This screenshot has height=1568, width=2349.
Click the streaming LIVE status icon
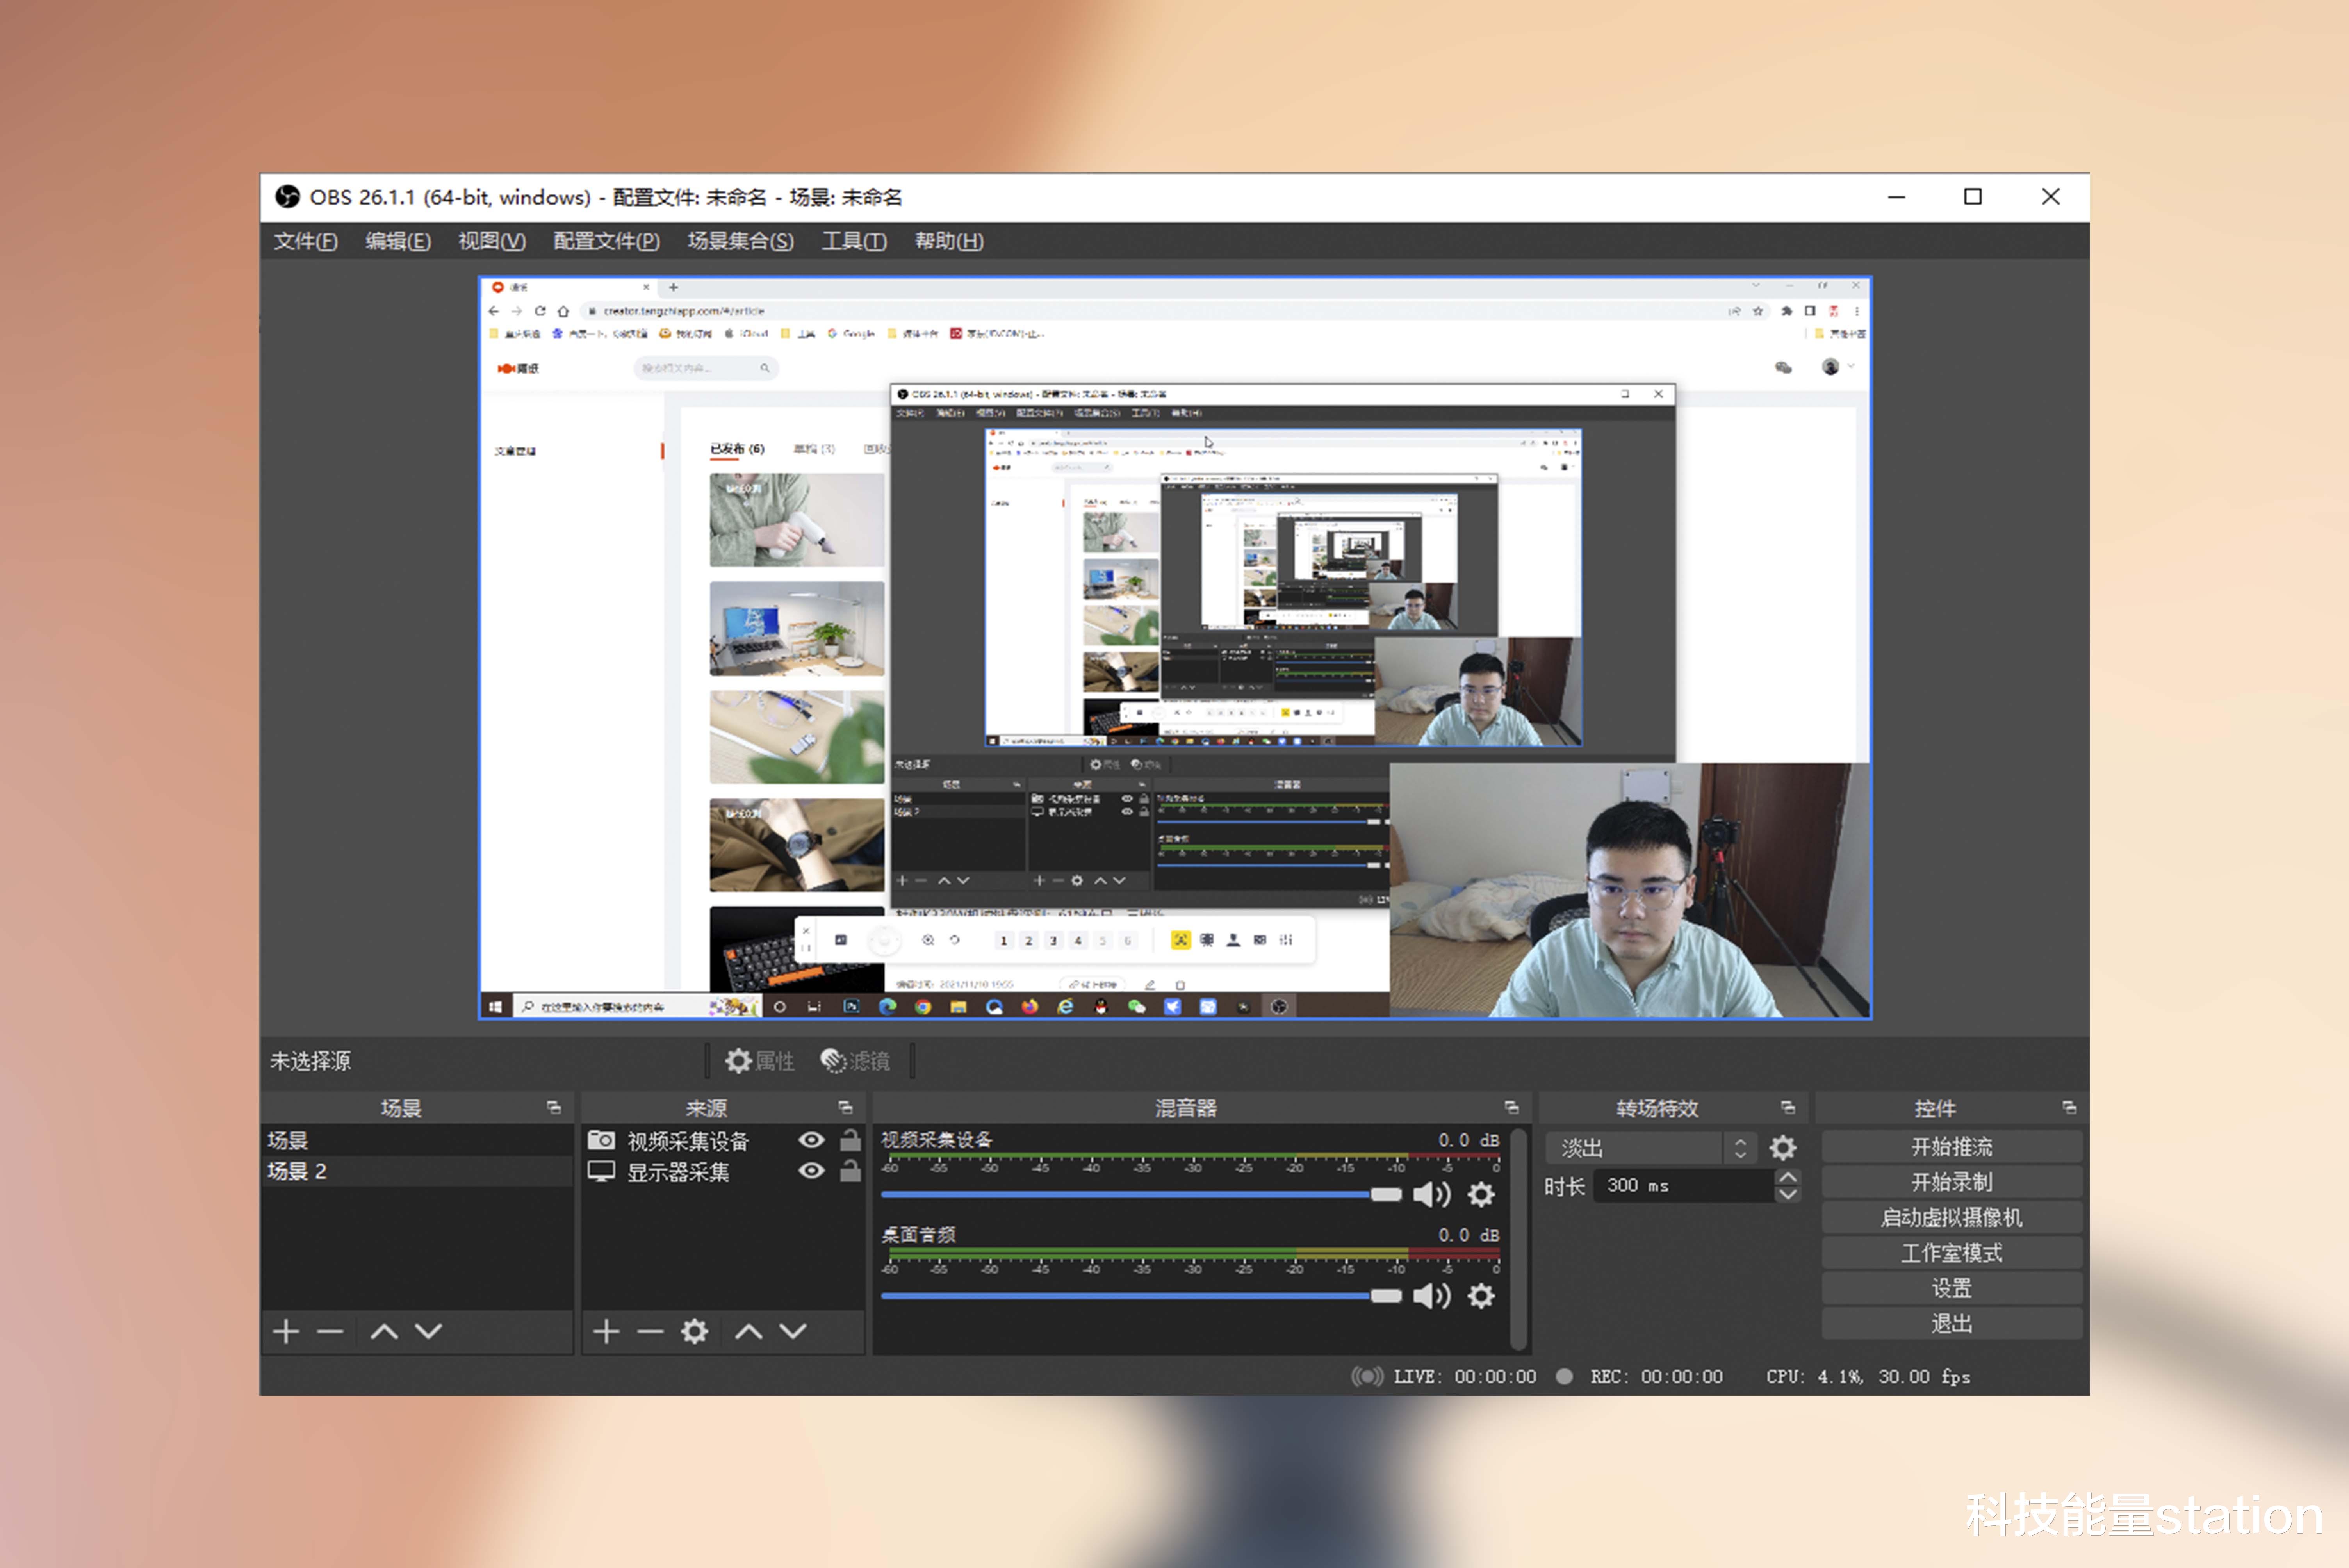[1367, 1377]
